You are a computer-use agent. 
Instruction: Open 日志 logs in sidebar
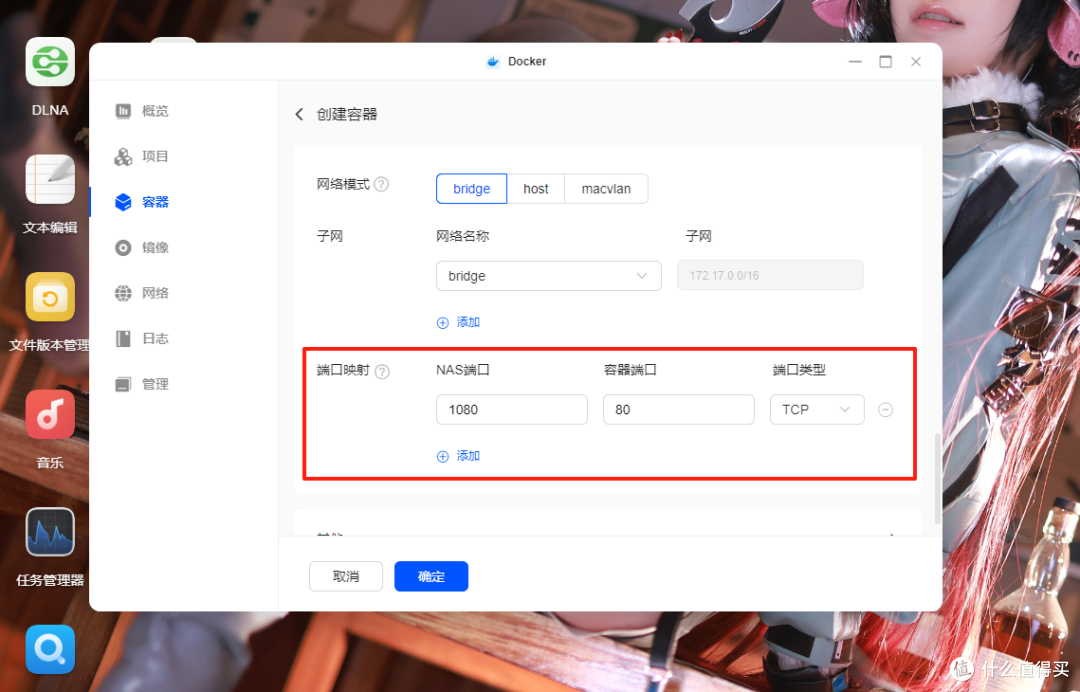155,338
